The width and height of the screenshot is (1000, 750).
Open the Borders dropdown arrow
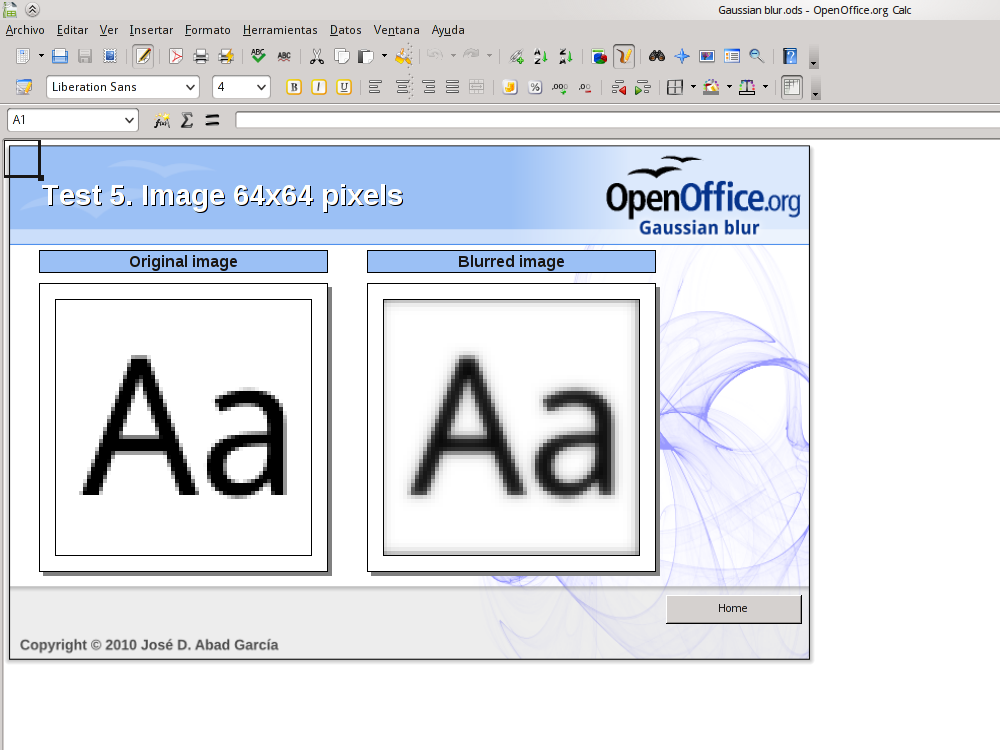(693, 87)
